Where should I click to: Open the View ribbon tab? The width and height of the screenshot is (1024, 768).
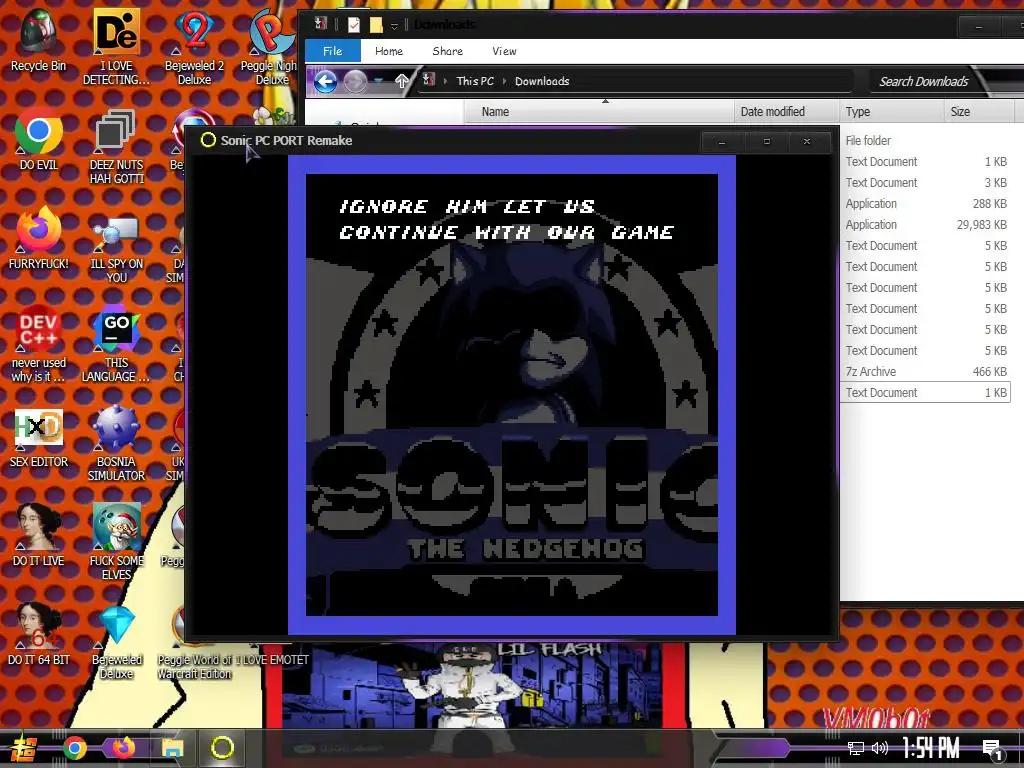click(504, 51)
